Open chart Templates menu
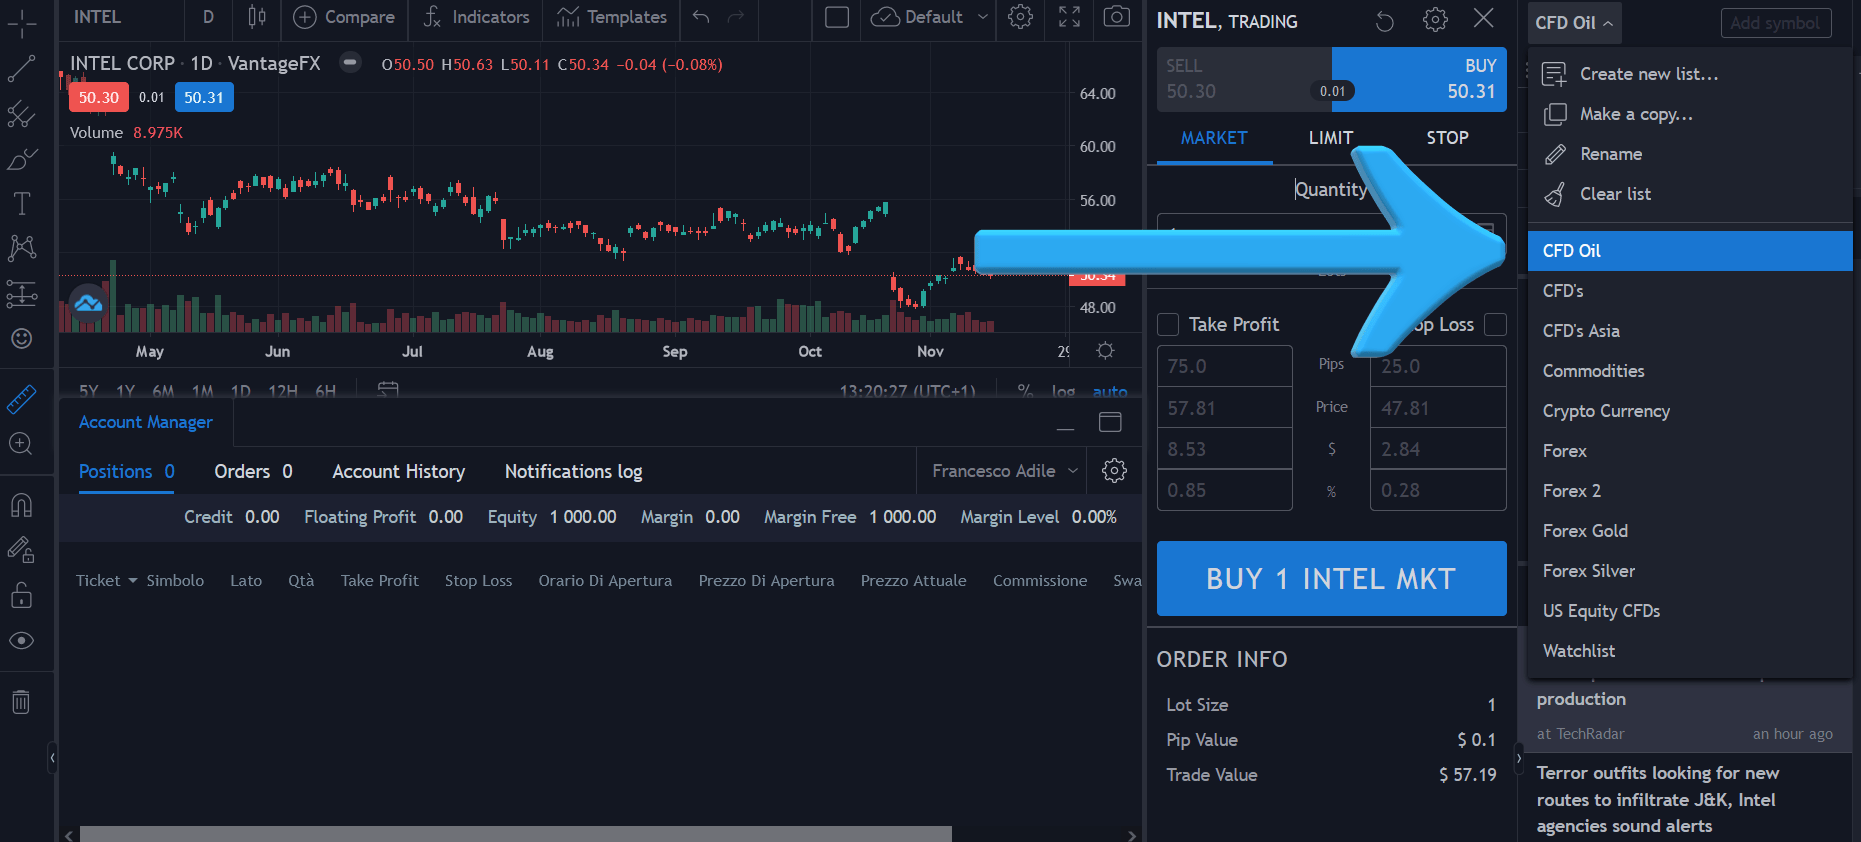1861x842 pixels. point(612,17)
